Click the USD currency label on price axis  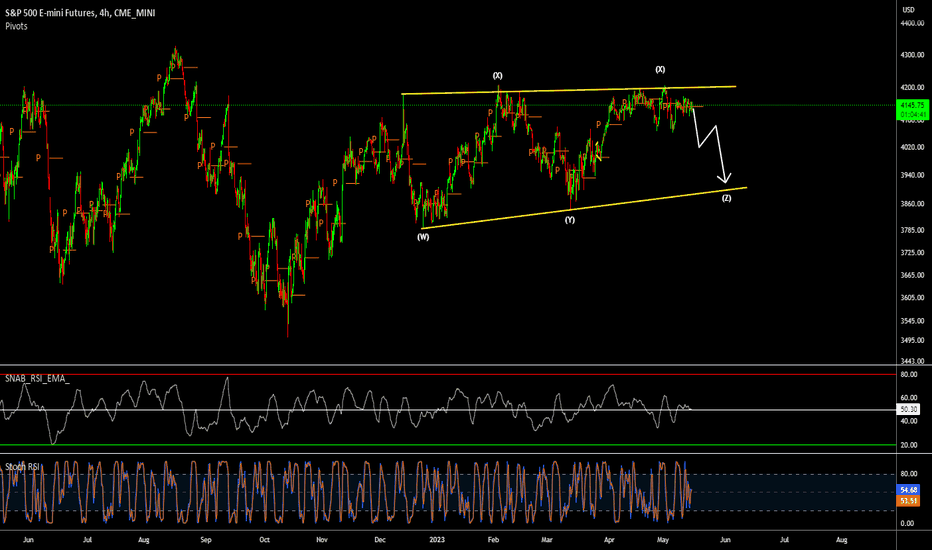(909, 10)
